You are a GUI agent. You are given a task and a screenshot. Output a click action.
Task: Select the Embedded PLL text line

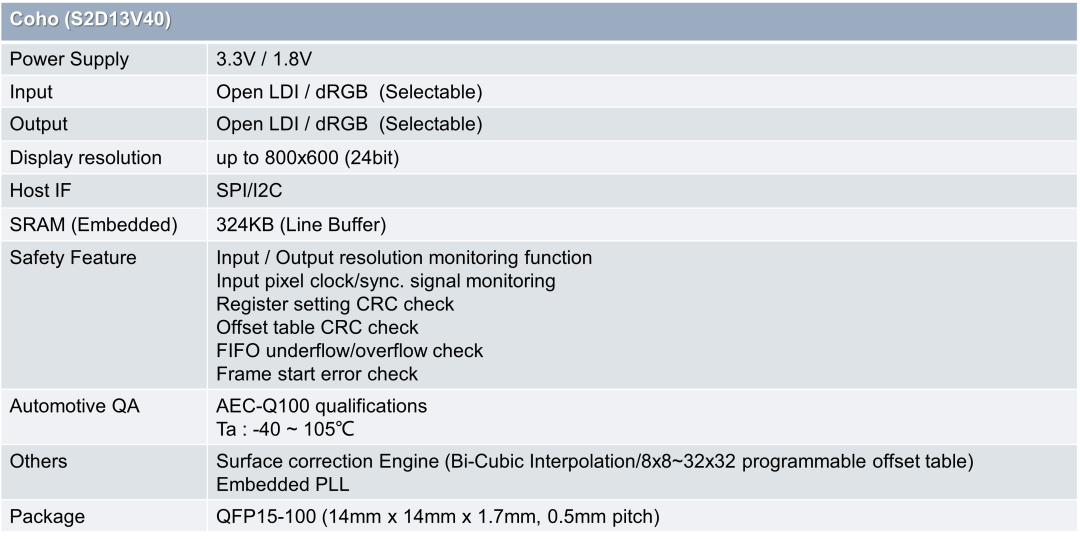(283, 485)
